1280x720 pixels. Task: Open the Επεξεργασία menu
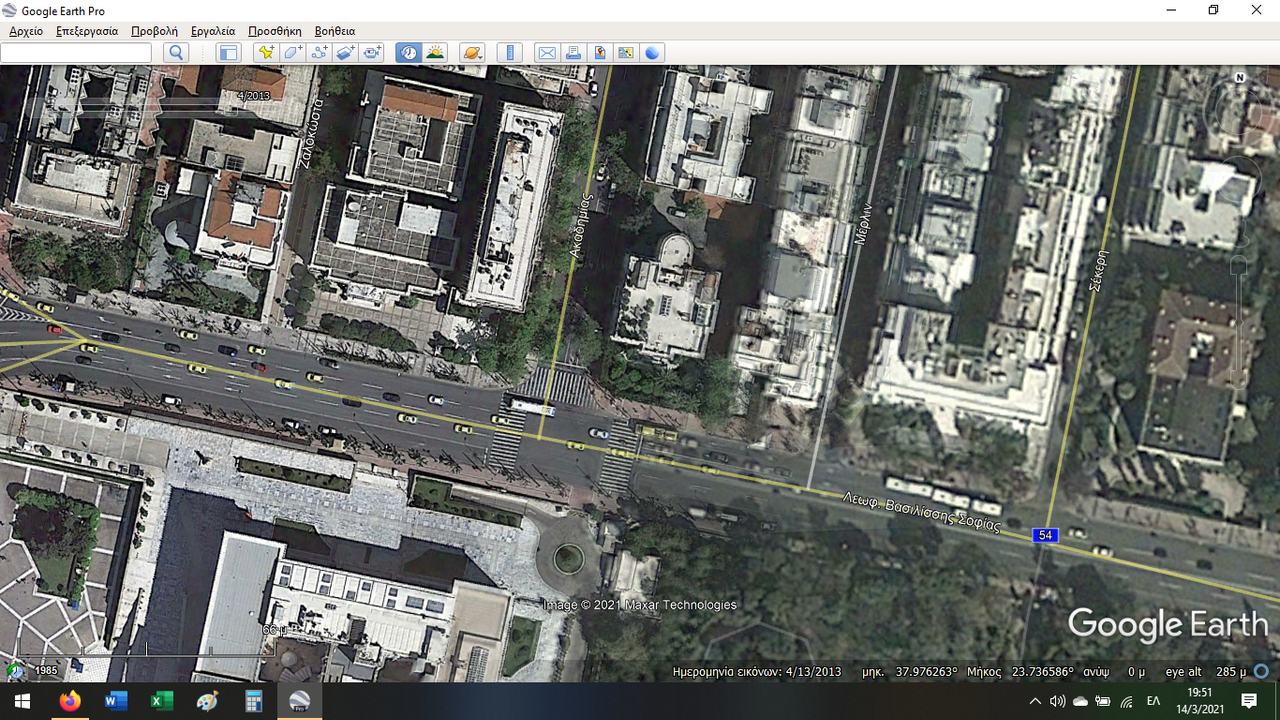coord(87,31)
